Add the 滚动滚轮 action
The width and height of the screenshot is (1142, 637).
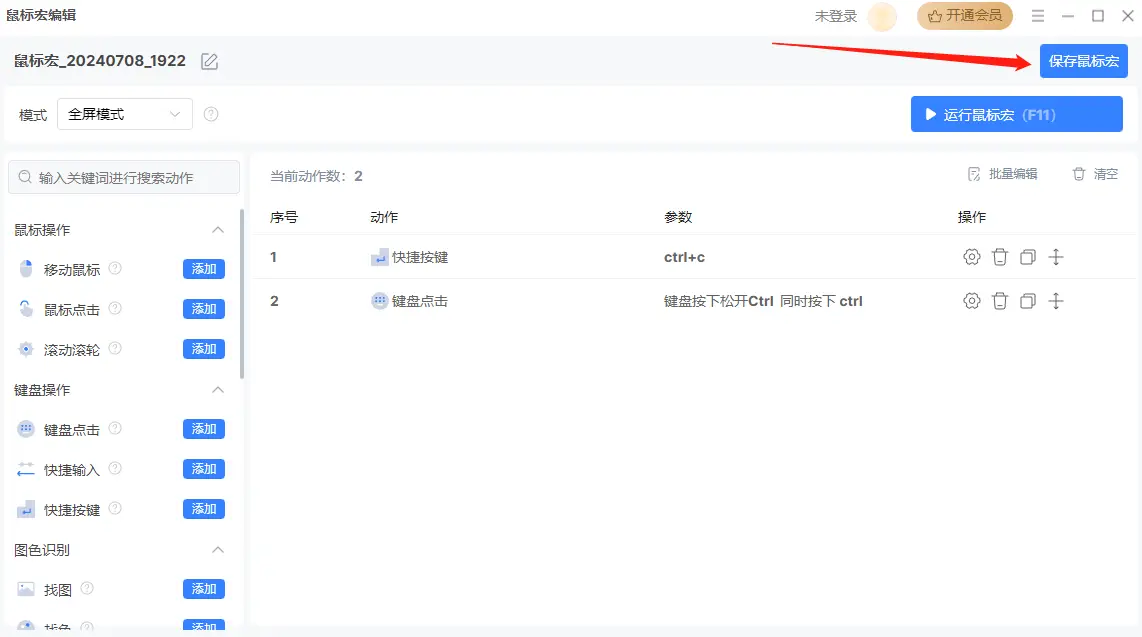click(204, 349)
